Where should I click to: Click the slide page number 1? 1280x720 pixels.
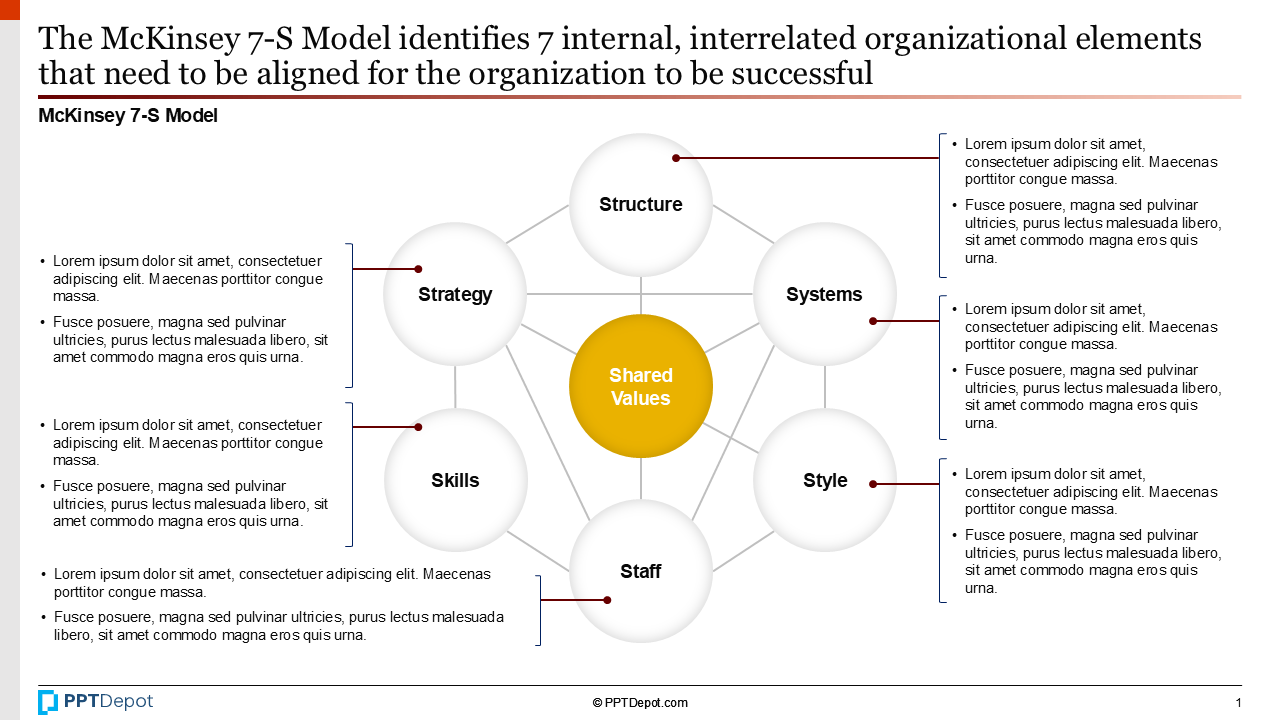[1238, 703]
